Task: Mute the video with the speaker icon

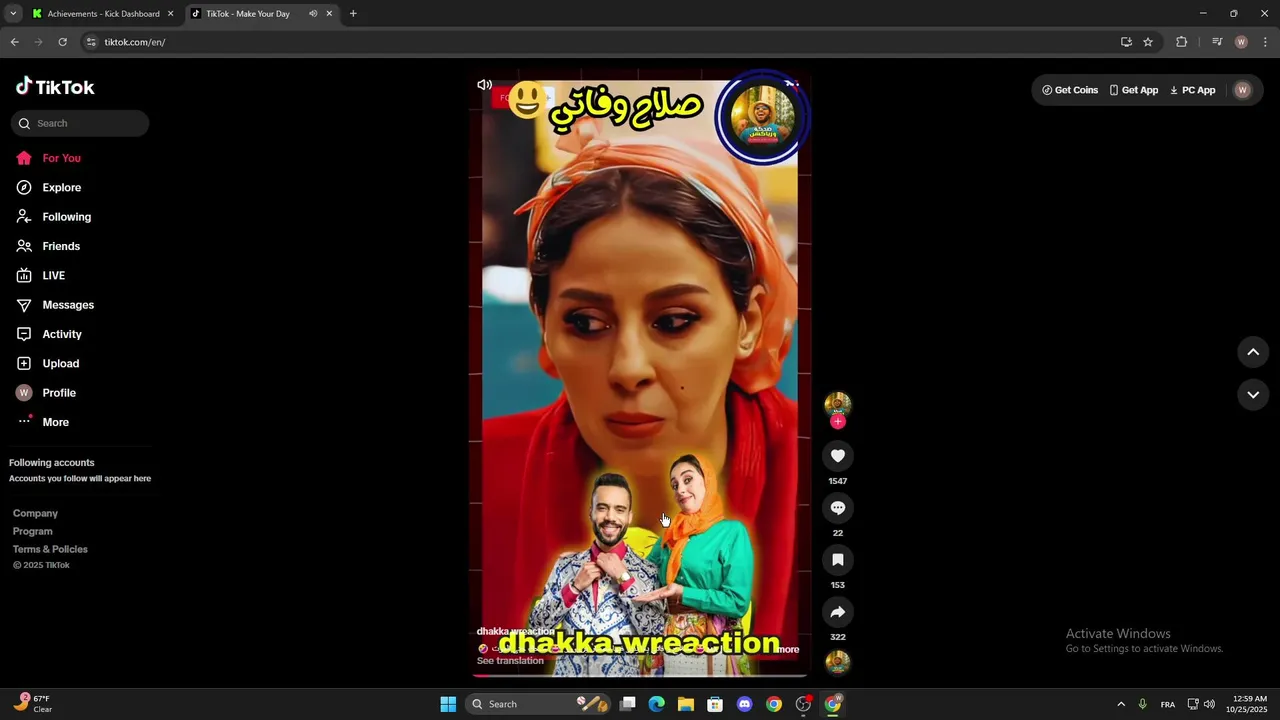Action: (485, 85)
